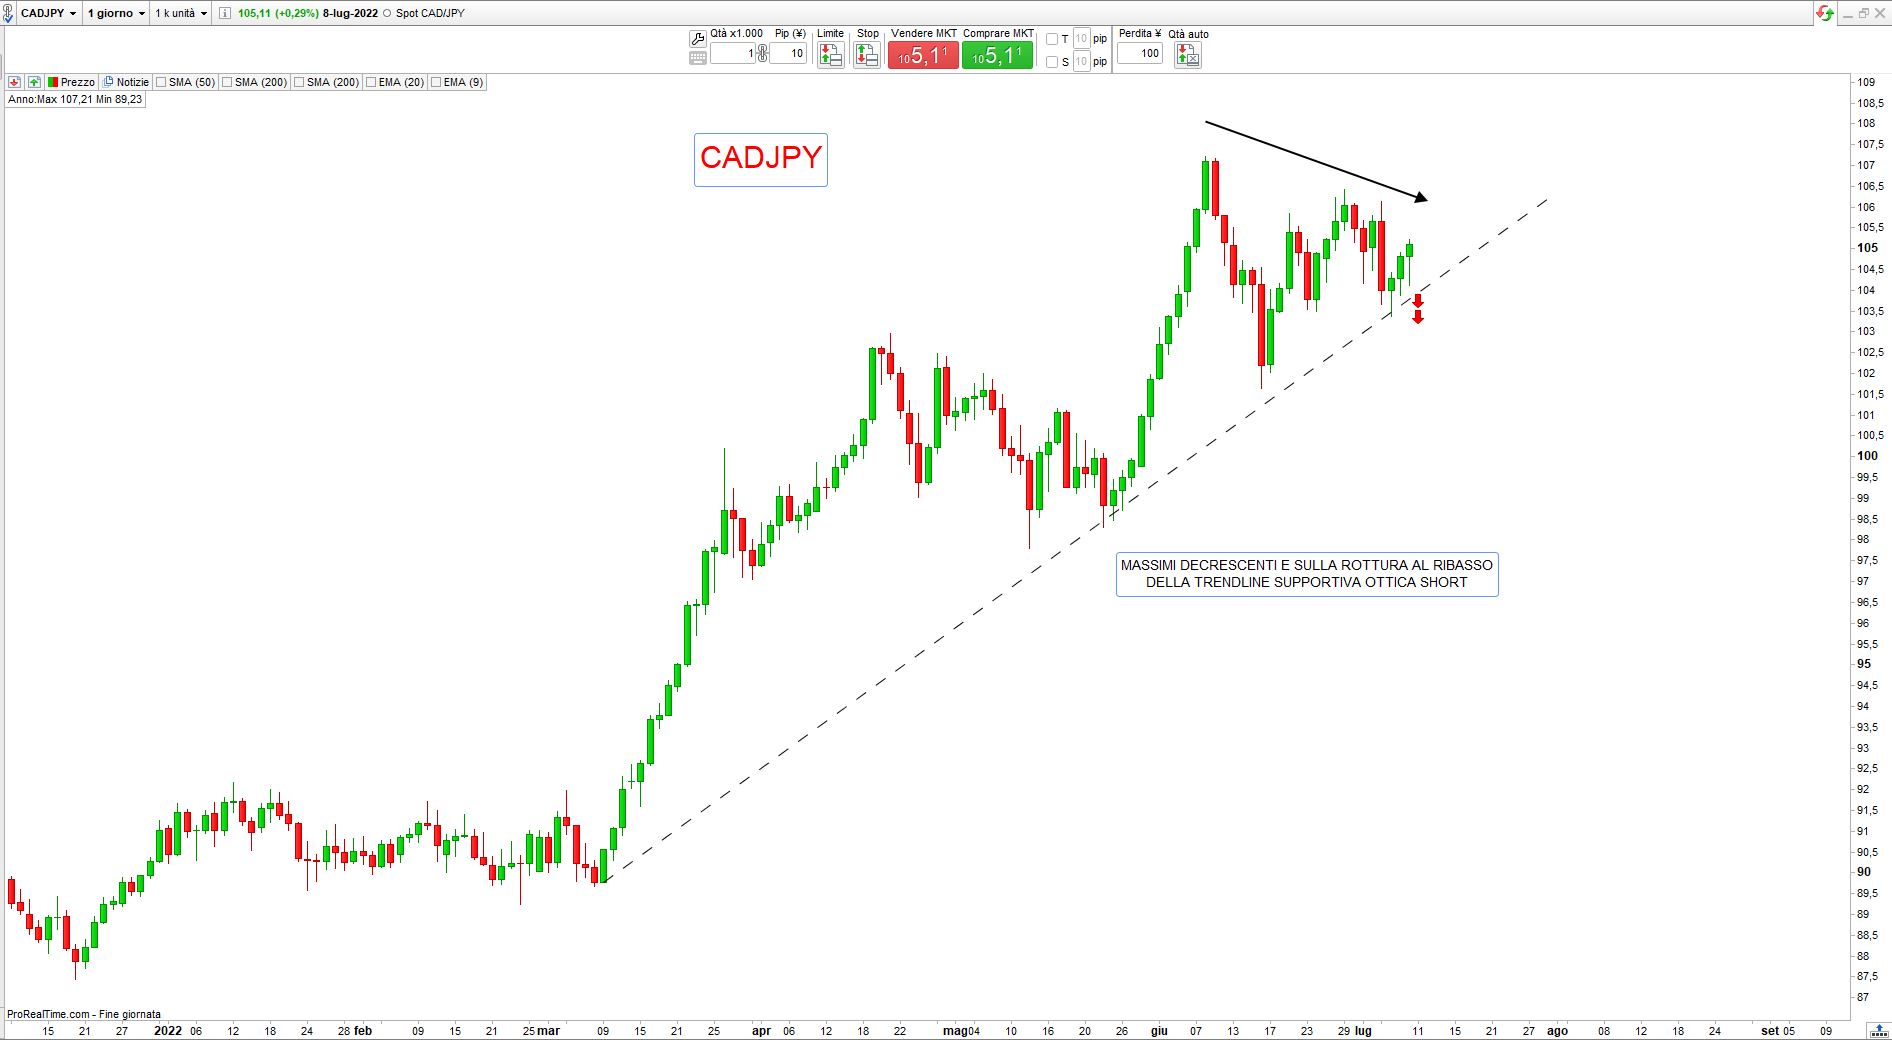
Task: Click the Pip (¥) input field
Action: [x=788, y=54]
